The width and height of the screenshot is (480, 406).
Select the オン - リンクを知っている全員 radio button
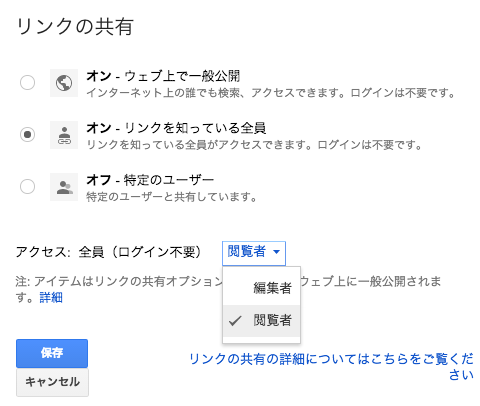point(27,134)
